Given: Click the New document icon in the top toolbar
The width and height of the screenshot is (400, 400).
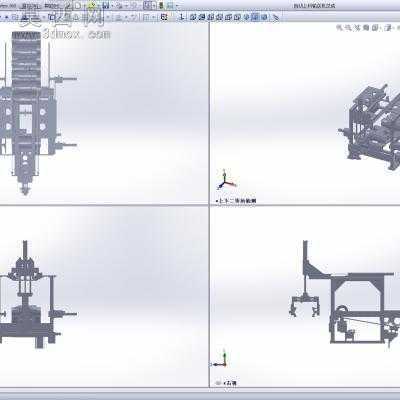Looking at the screenshot, I should [x=77, y=6].
